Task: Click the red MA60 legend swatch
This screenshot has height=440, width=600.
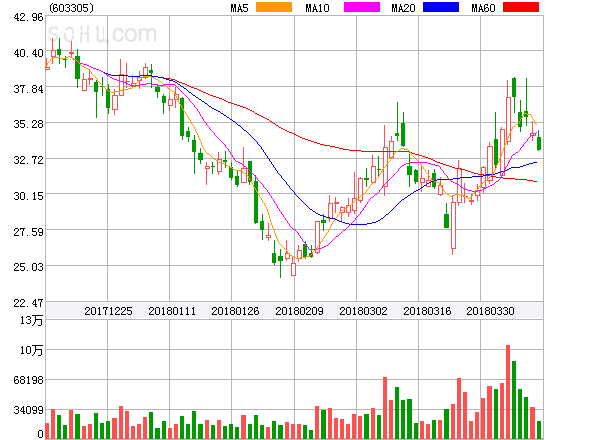Action: tap(521, 7)
